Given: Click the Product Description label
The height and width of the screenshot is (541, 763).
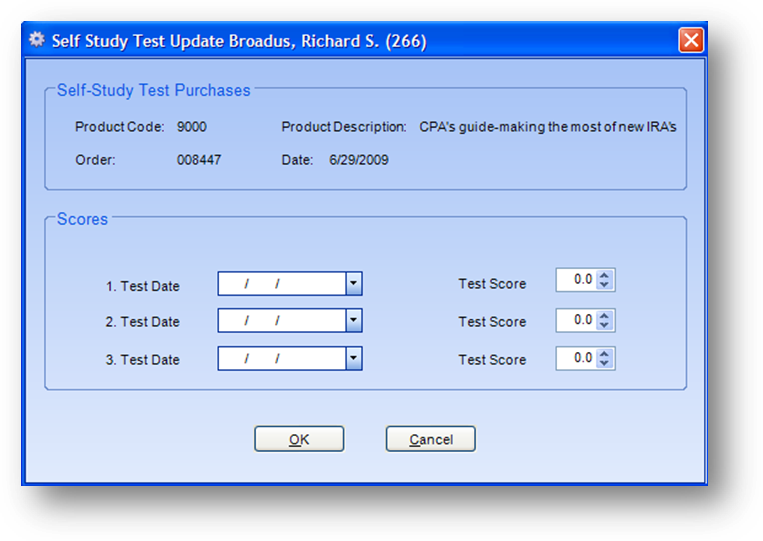Looking at the screenshot, I should 344,127.
